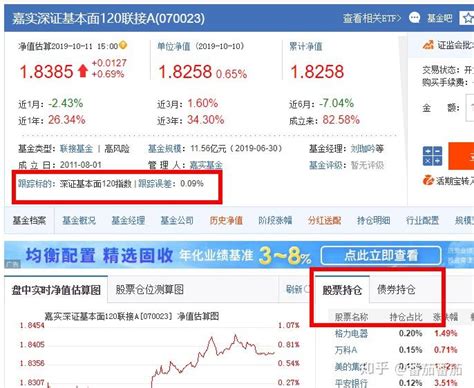
Task: Select the 股票持仓 tab
Action: (x=342, y=290)
